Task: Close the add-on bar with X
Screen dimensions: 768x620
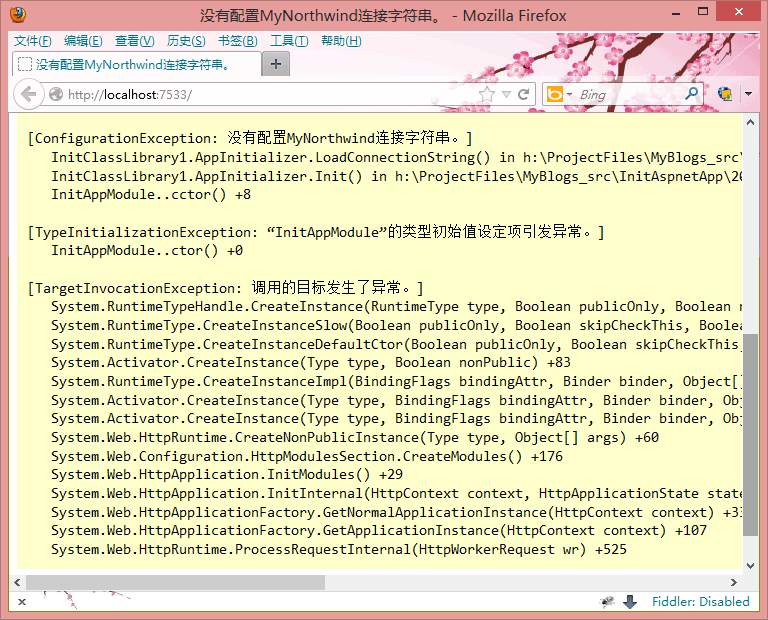Action: [22, 602]
